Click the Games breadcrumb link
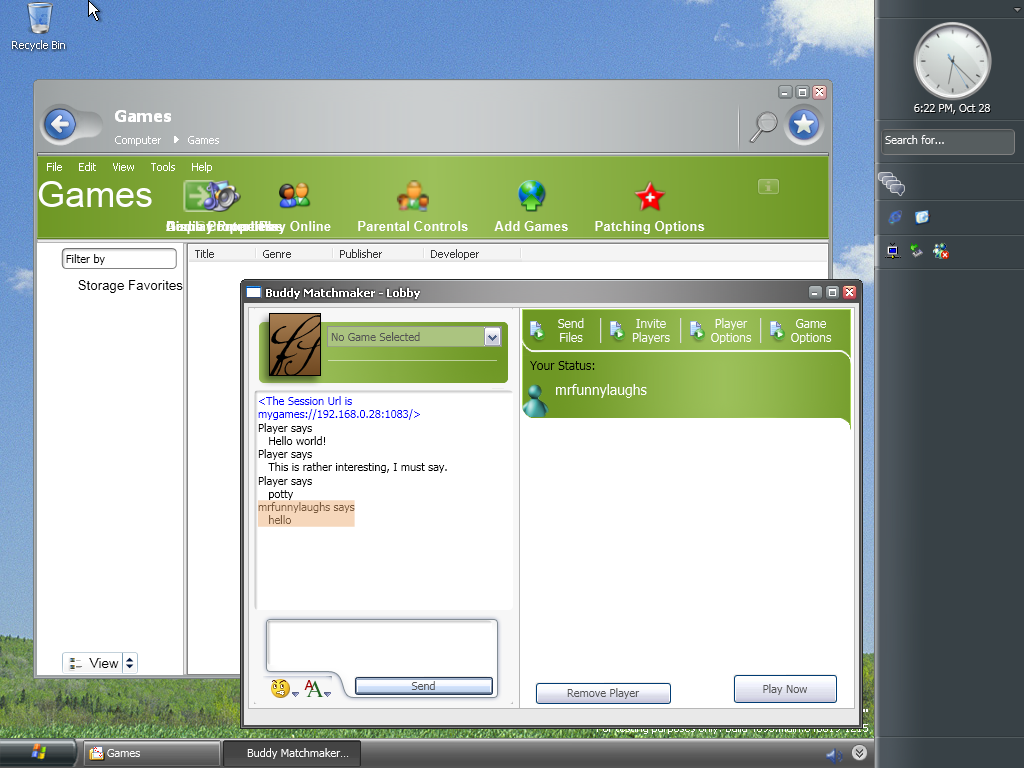Viewport: 1024px width, 768px height. pos(203,140)
